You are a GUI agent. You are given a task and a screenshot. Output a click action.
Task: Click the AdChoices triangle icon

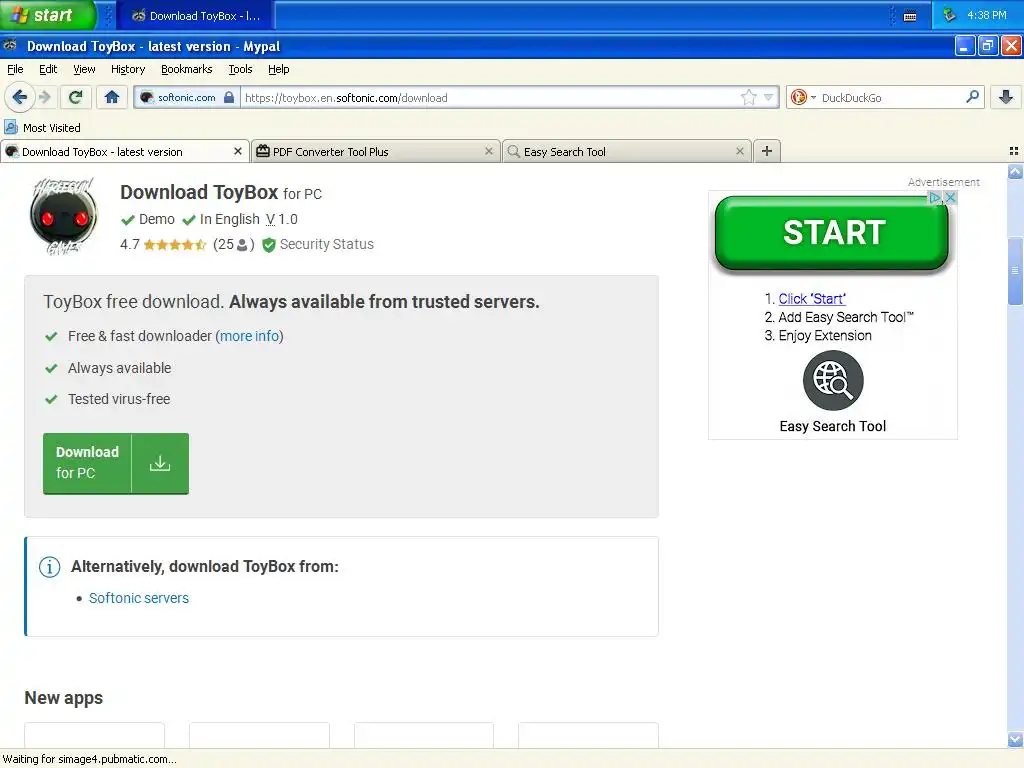pos(936,197)
